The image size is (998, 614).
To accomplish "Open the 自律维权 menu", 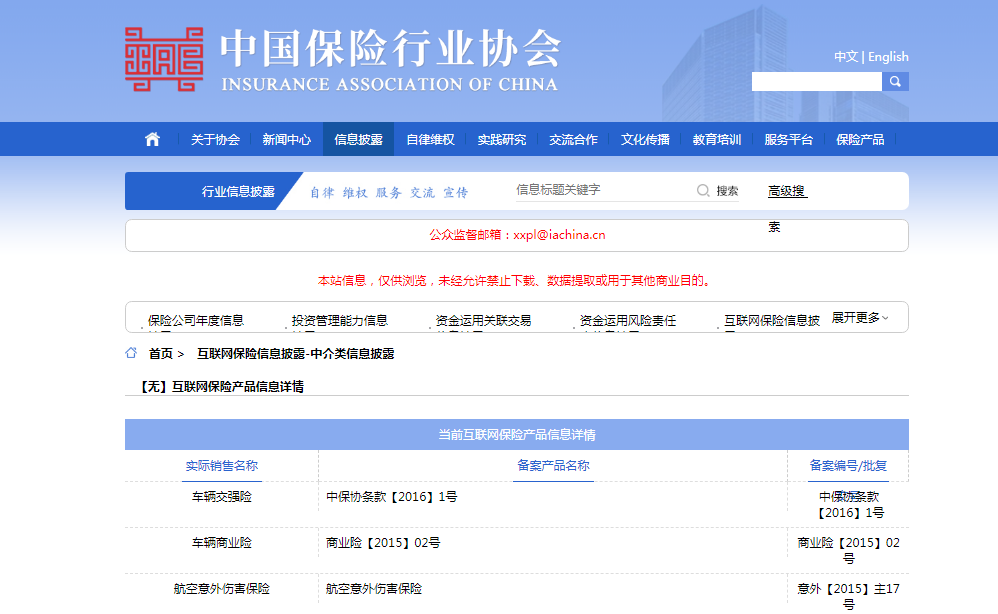I will [x=430, y=139].
